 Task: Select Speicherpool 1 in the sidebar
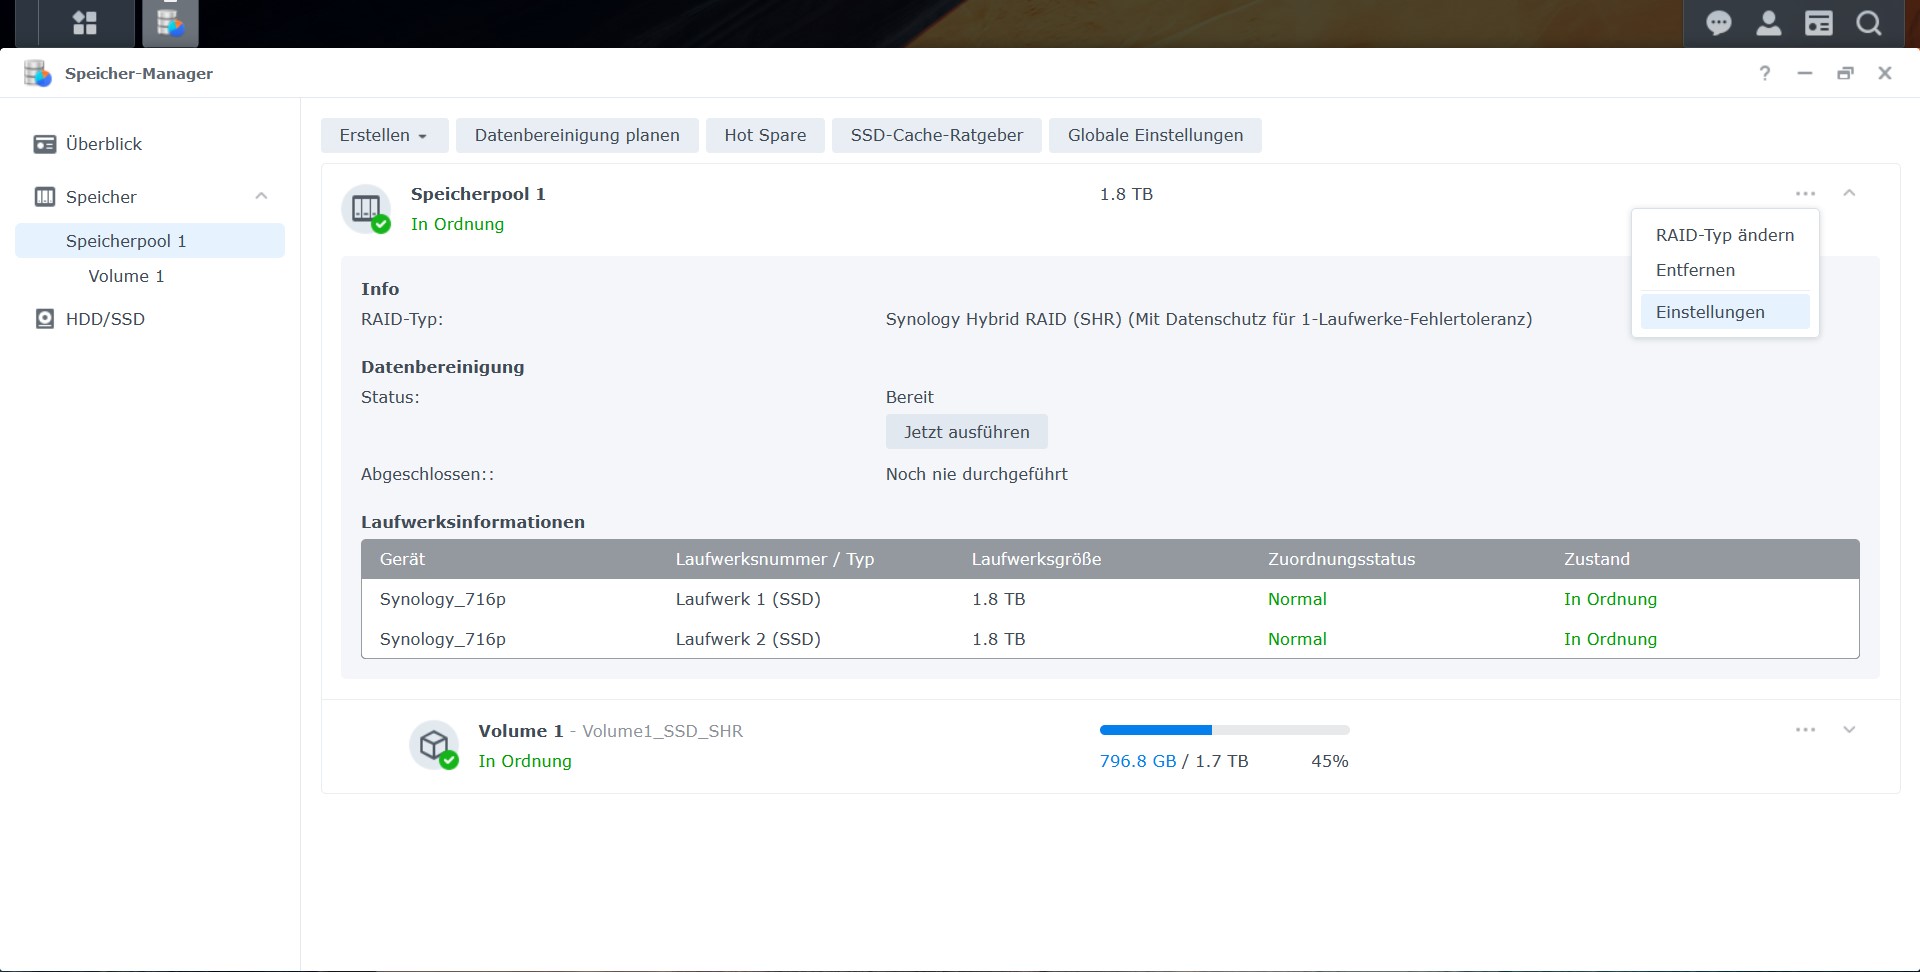coord(150,241)
